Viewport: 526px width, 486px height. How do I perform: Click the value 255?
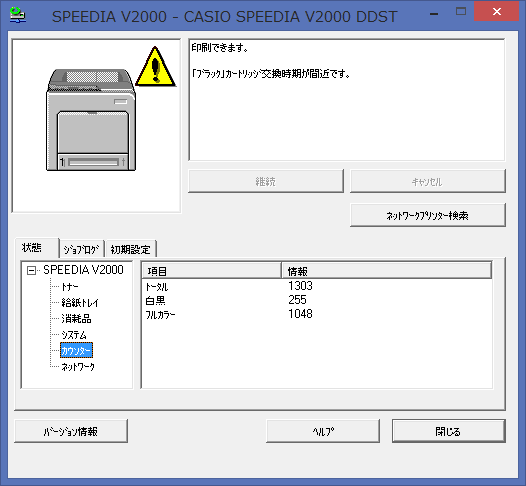click(x=297, y=300)
